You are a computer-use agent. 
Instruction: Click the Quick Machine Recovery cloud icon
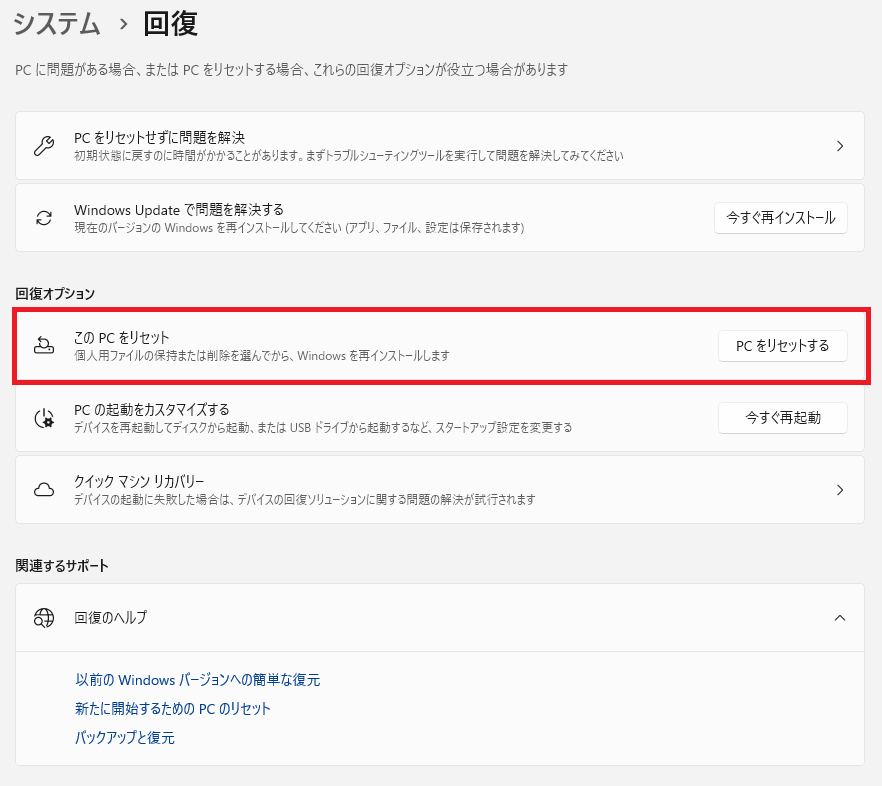click(x=44, y=490)
